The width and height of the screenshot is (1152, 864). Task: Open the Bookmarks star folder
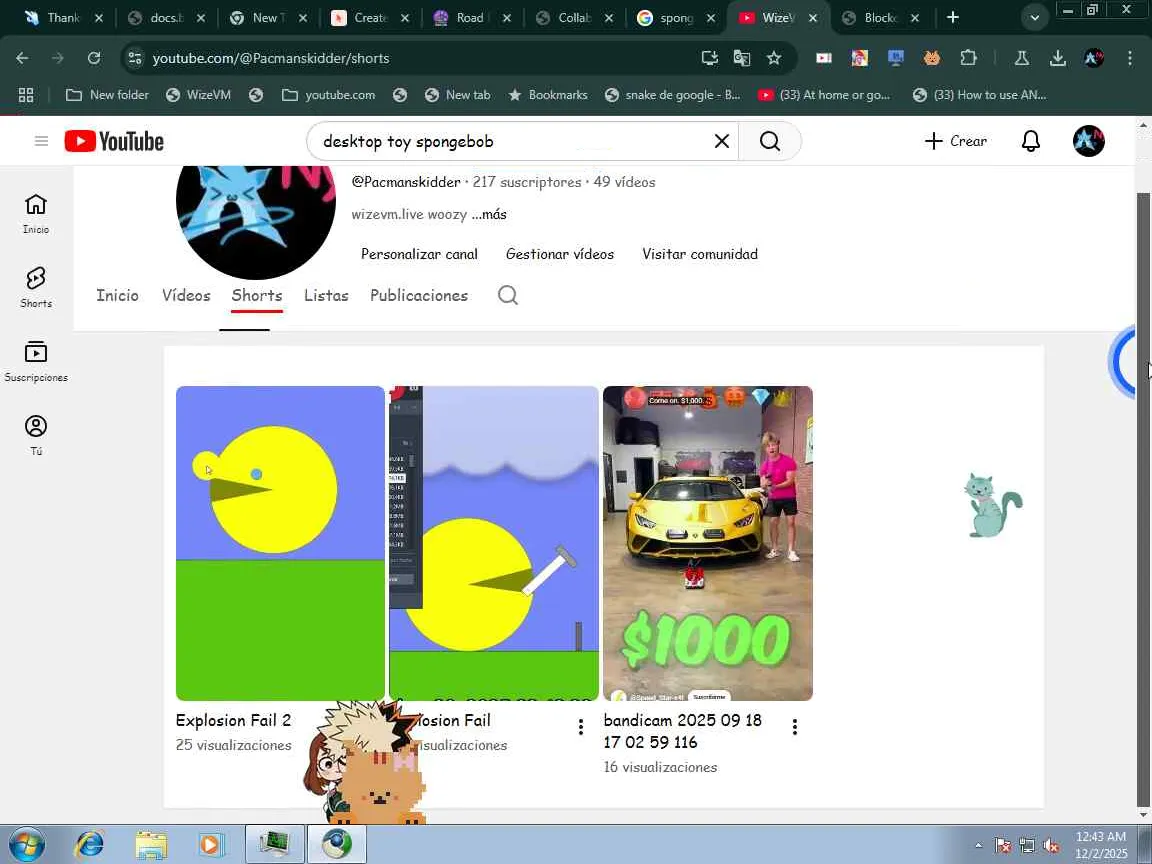(548, 95)
